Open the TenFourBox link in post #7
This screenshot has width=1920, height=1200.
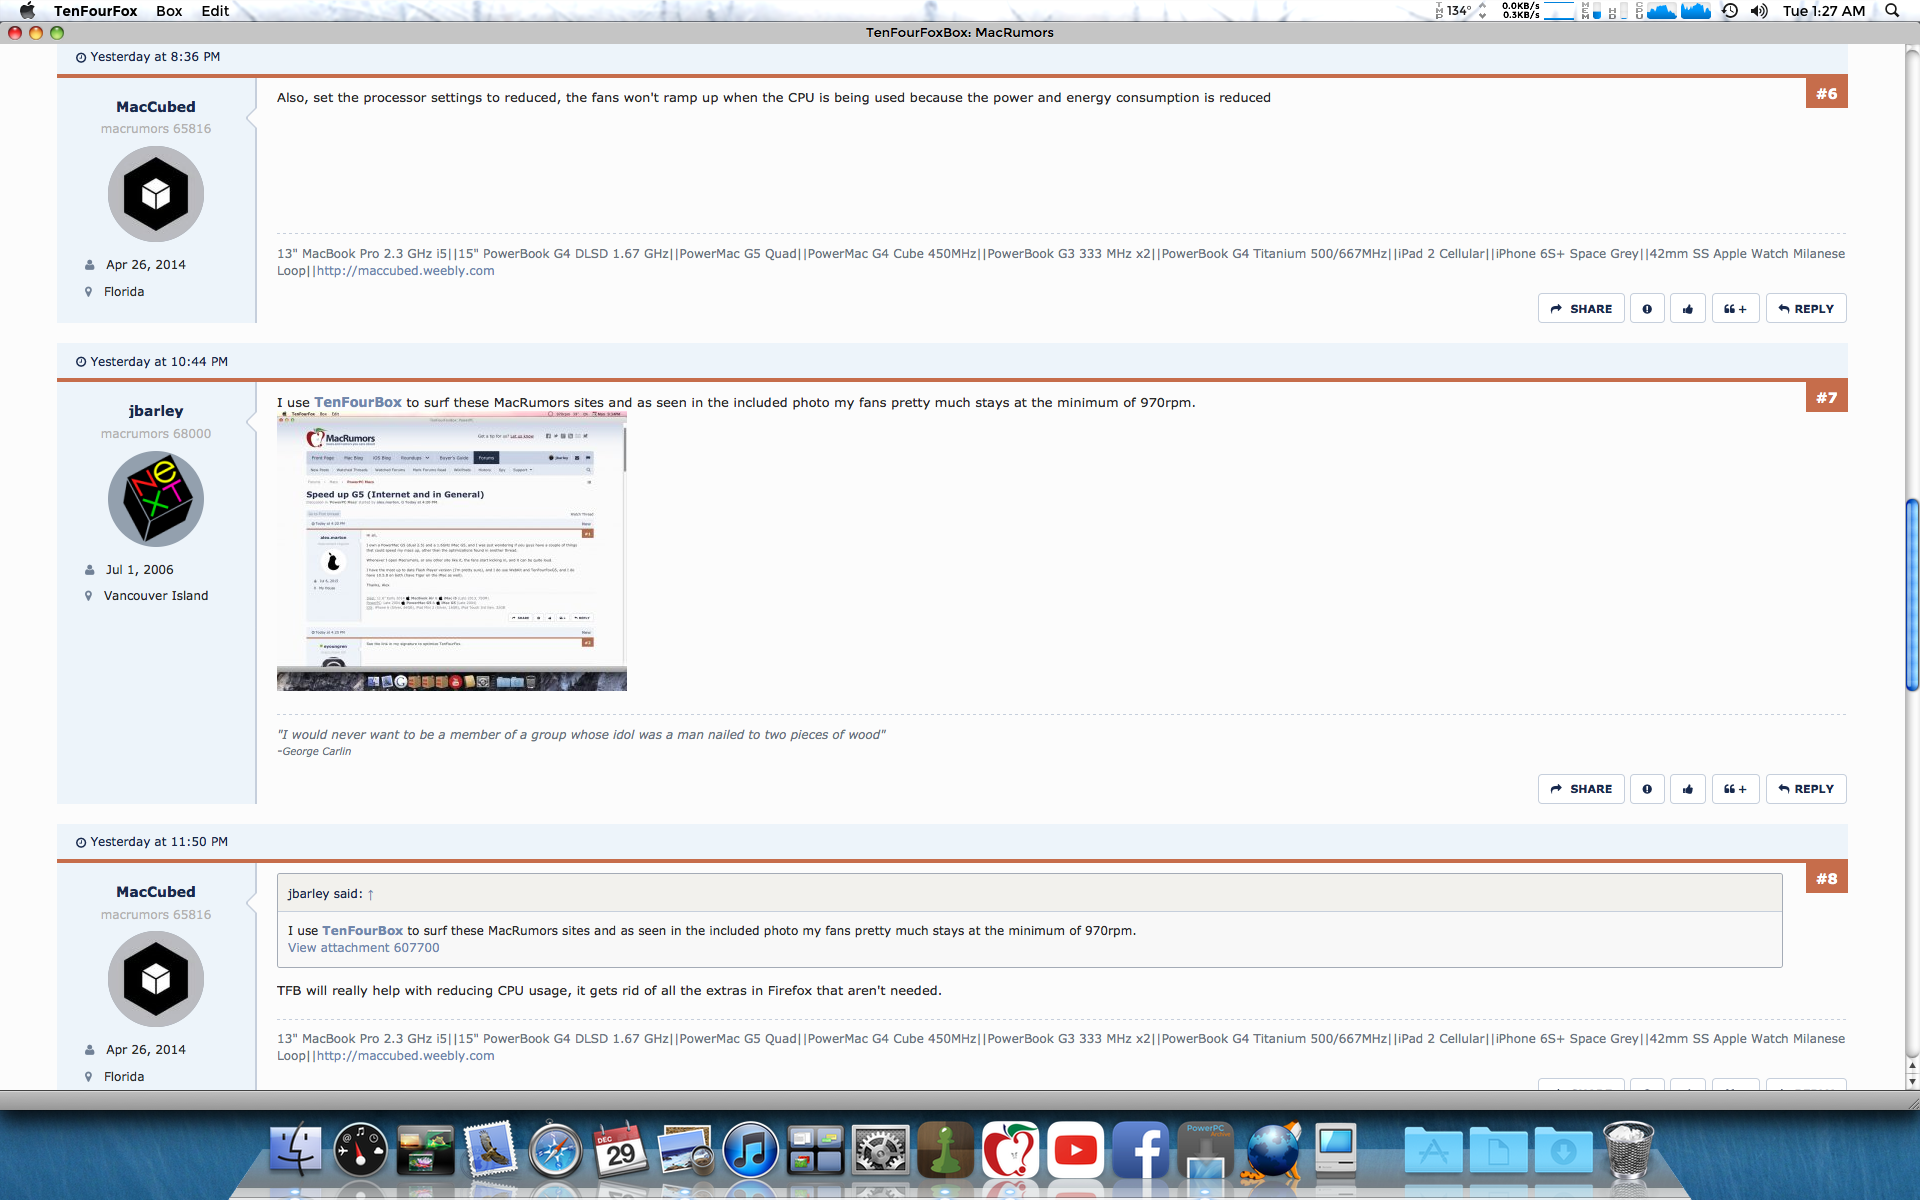pyautogui.click(x=358, y=402)
